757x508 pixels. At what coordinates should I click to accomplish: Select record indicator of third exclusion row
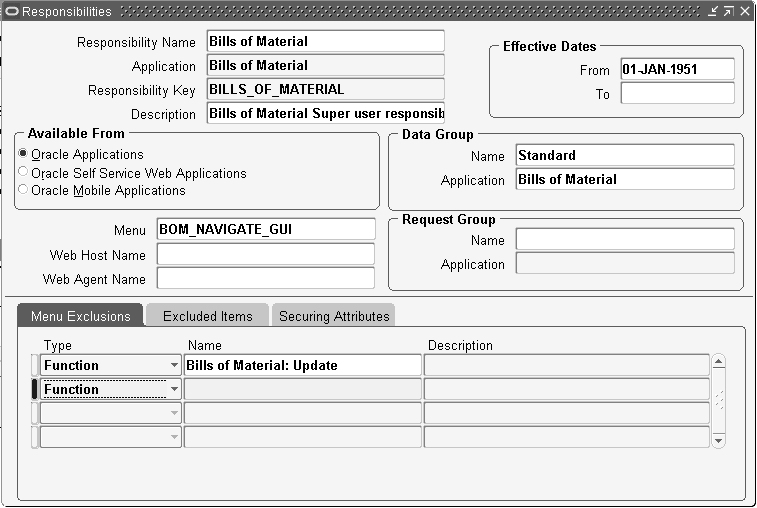[x=34, y=413]
